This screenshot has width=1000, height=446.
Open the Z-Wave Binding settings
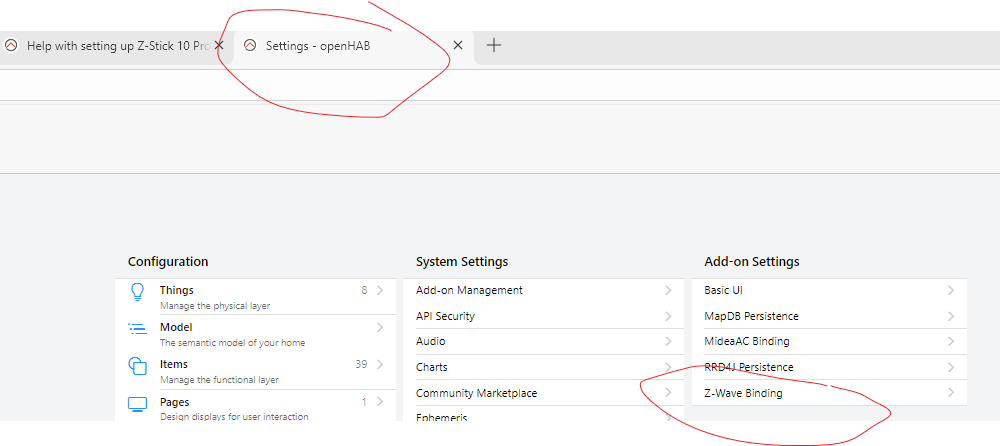(743, 393)
